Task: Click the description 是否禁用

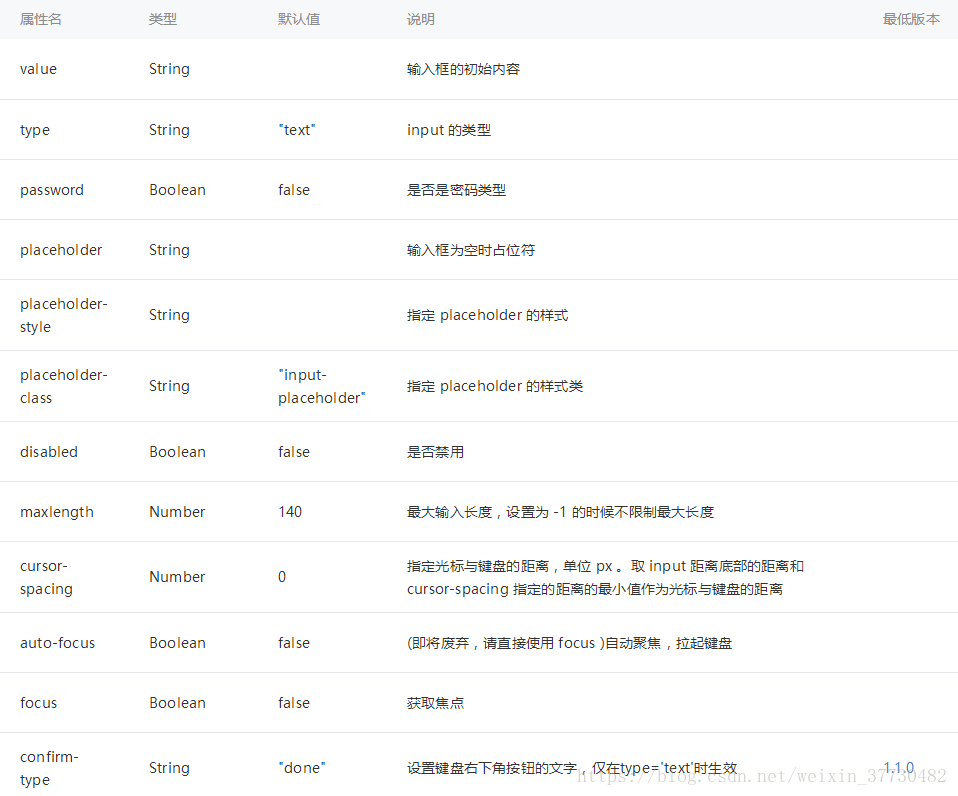Action: pos(436,452)
